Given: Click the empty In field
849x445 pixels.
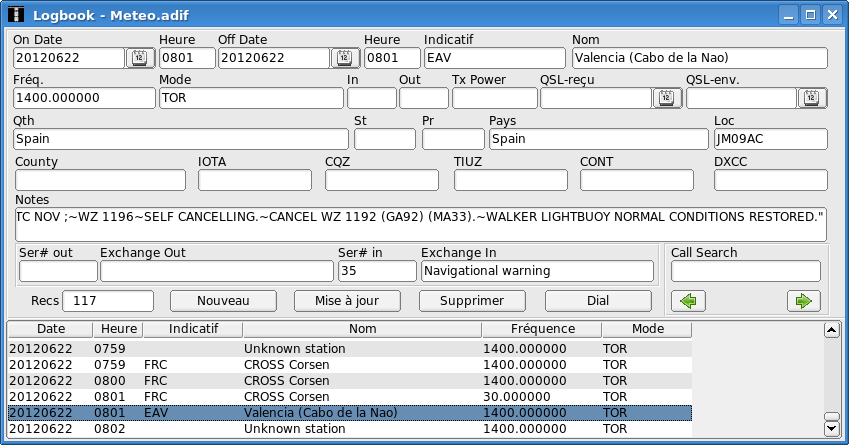Looking at the screenshot, I should tap(371, 98).
